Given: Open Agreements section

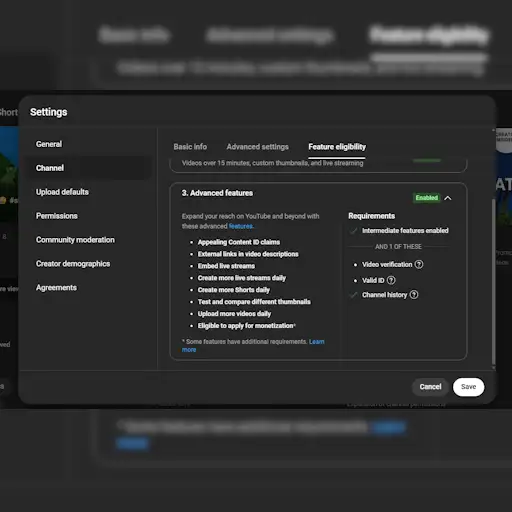Looking at the screenshot, I should (56, 288).
